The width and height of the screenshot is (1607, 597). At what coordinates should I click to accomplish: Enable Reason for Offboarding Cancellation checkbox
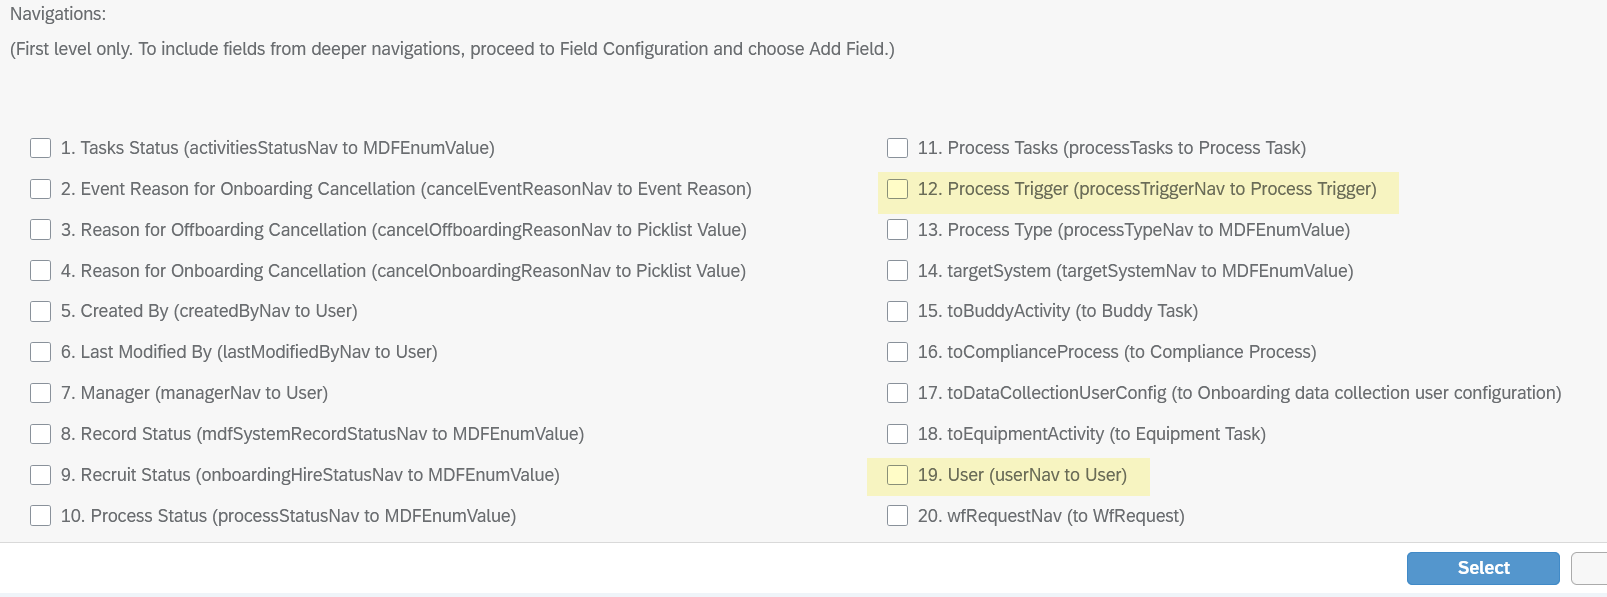coord(40,230)
